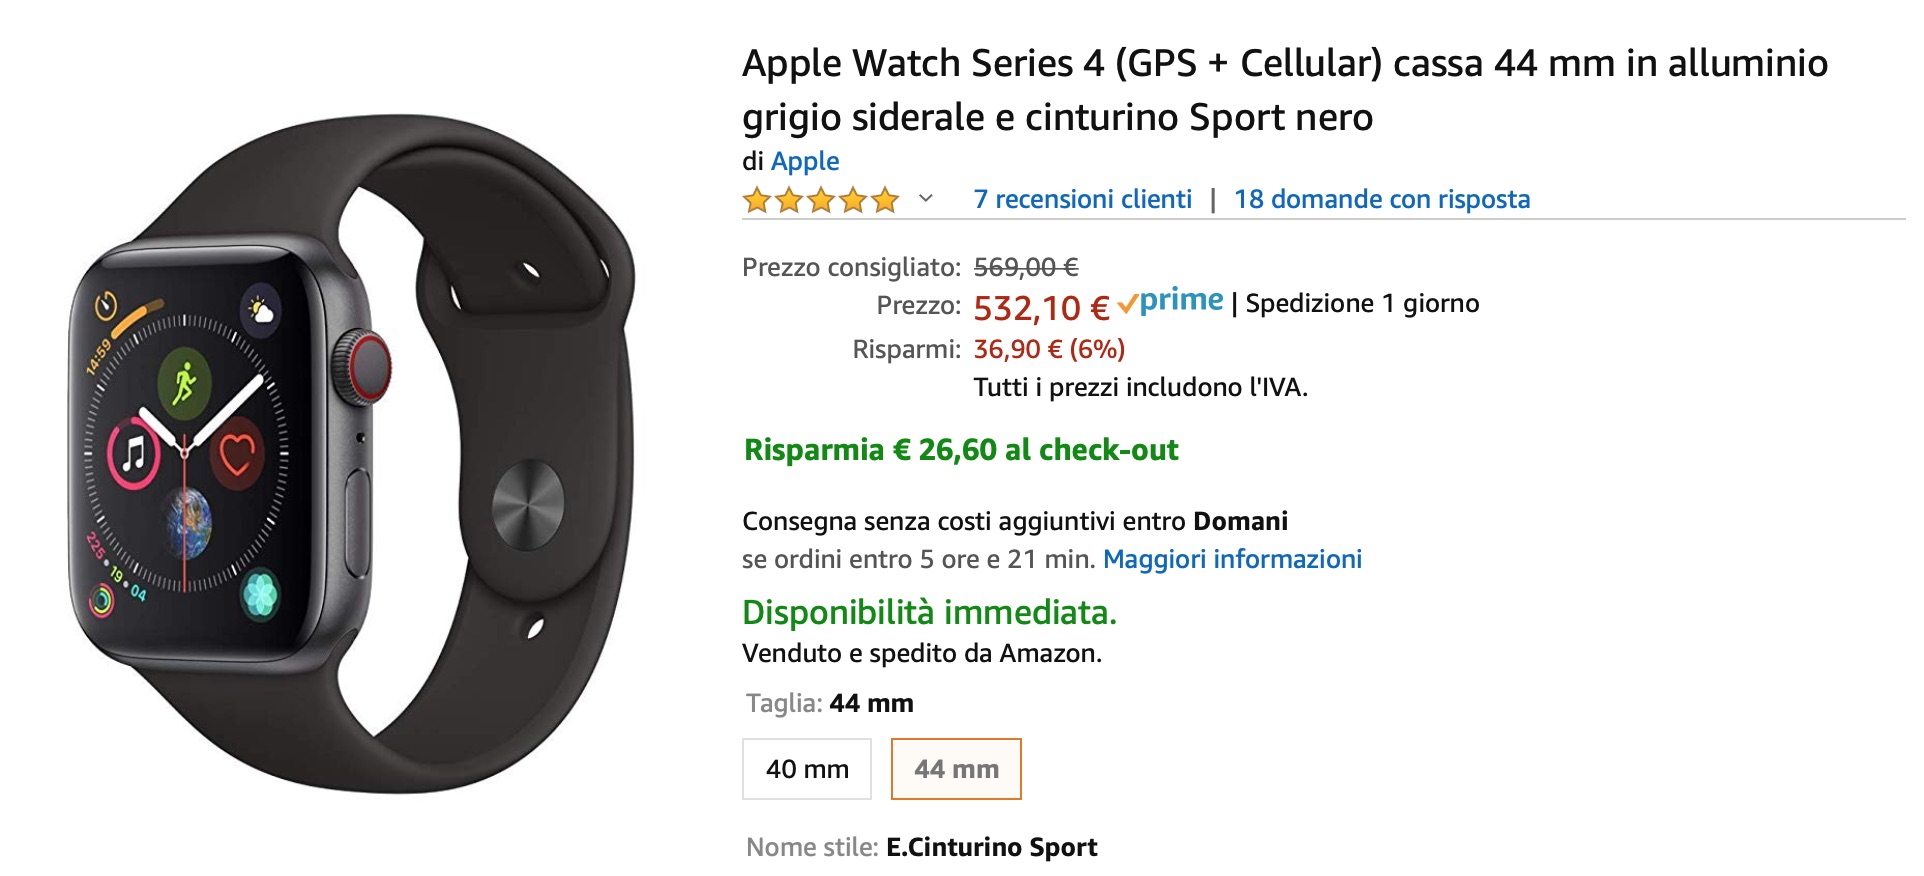This screenshot has width=1924, height=876.
Task: Click the 7 recensioni clienti link
Action: pos(1081,199)
